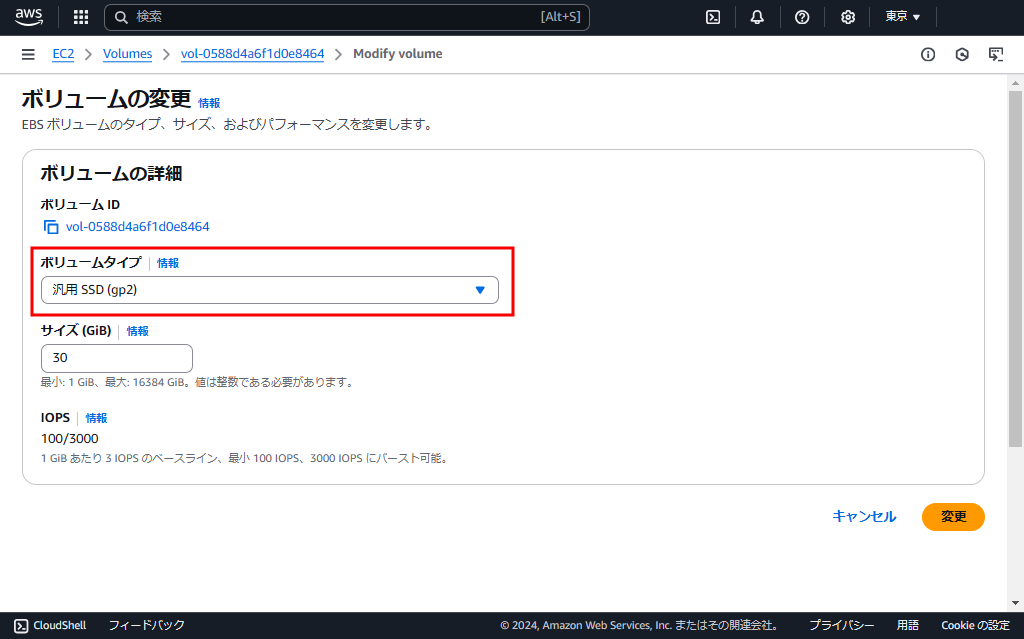Open settings gear in top bar
The height and width of the screenshot is (639, 1024).
pyautogui.click(x=848, y=17)
